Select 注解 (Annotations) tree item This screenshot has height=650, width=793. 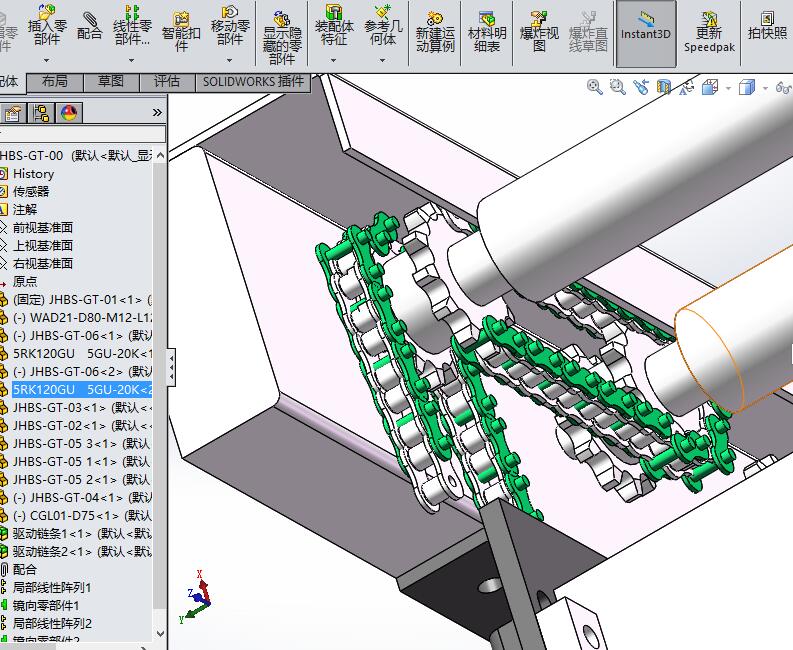25,209
